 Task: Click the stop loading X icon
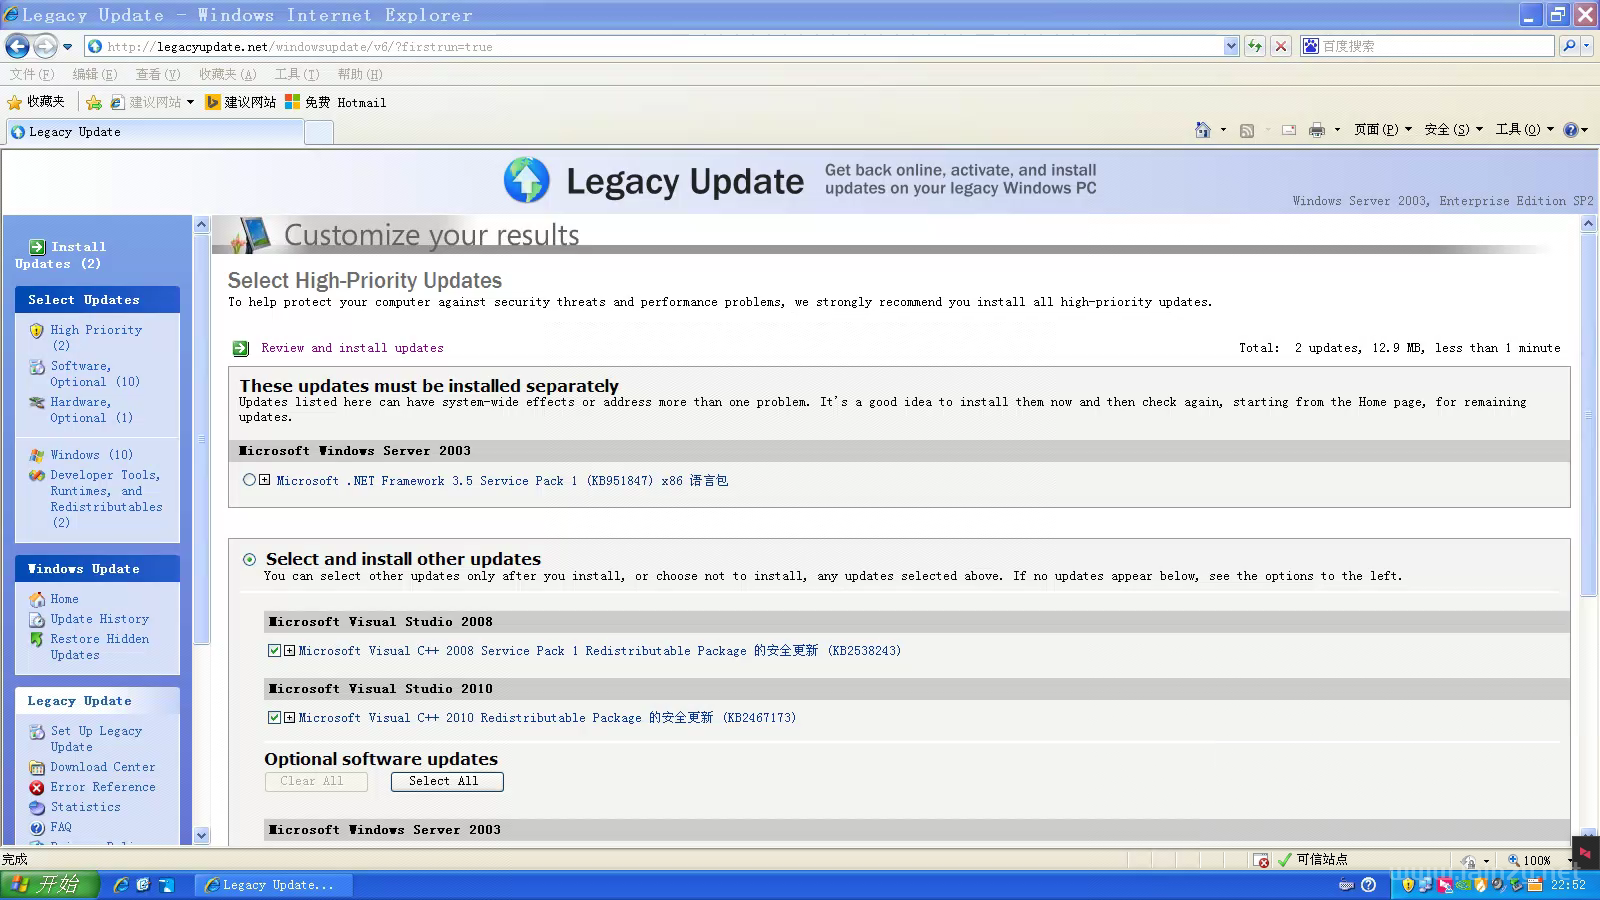(1280, 46)
